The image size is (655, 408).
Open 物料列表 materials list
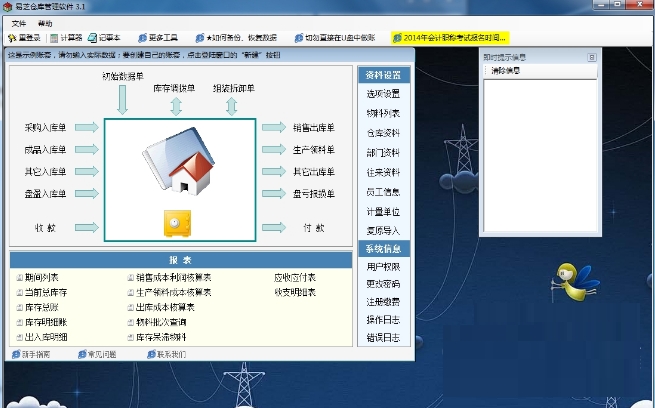[383, 113]
